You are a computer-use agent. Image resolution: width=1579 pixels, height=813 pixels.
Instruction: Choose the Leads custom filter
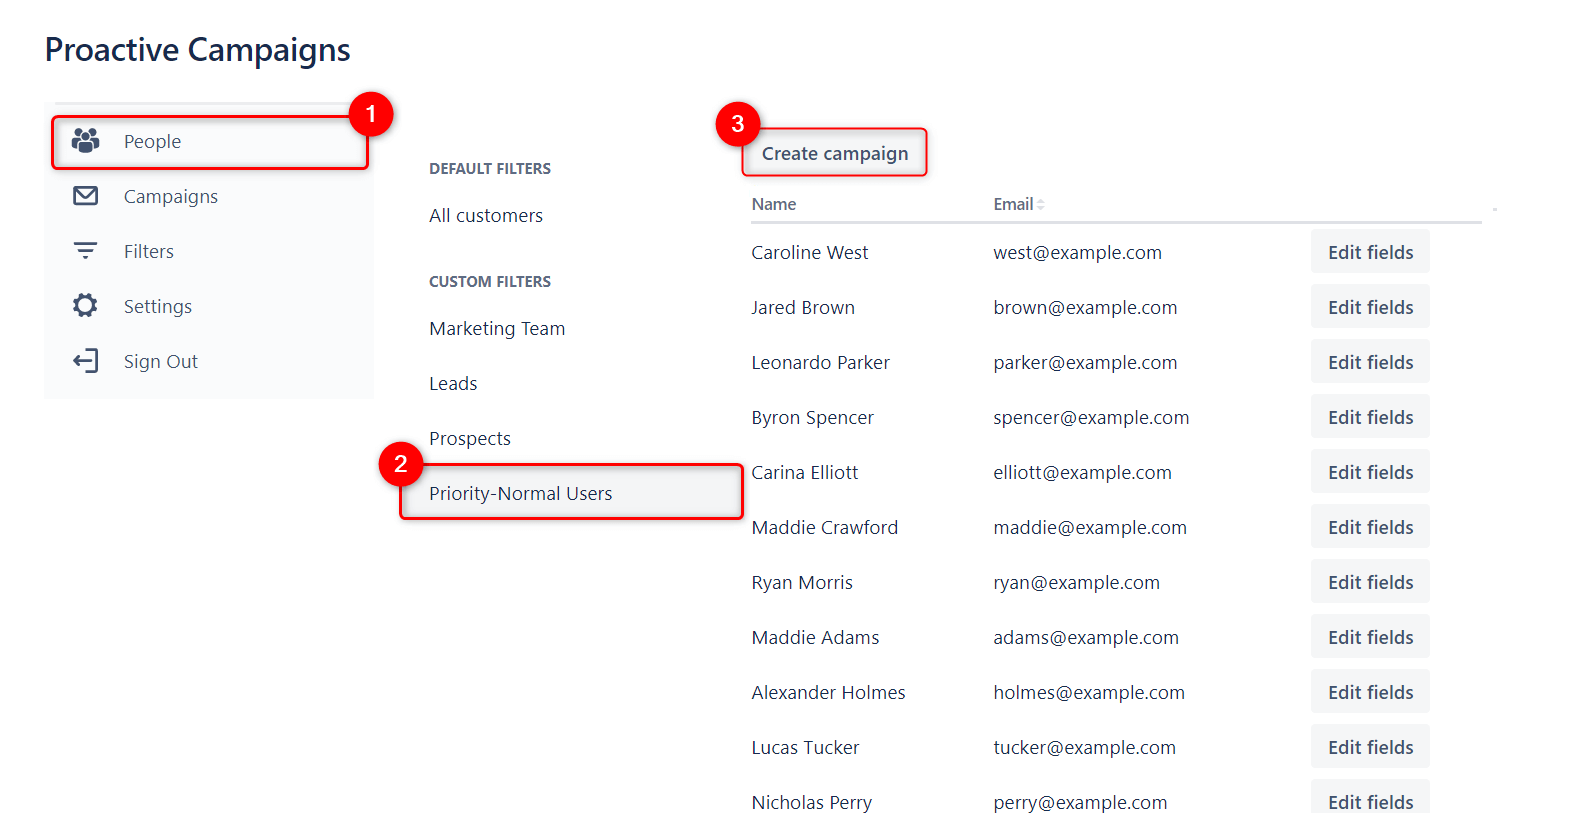point(453,384)
